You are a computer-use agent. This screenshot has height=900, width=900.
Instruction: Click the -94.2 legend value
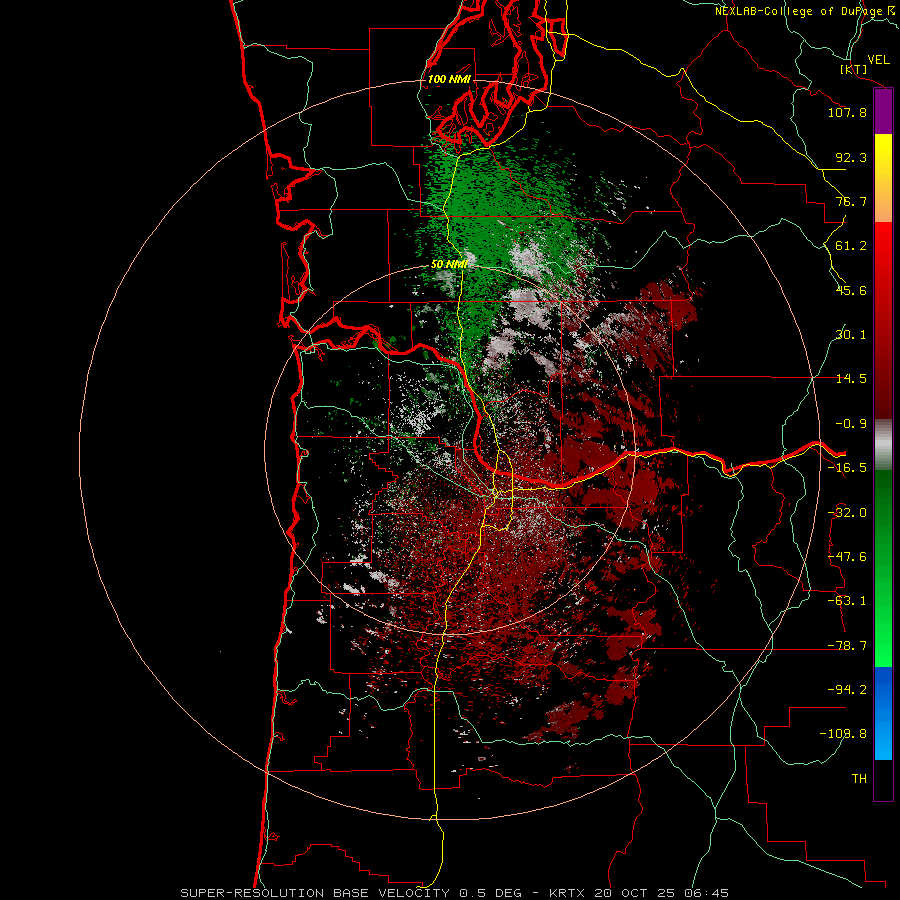coord(847,690)
